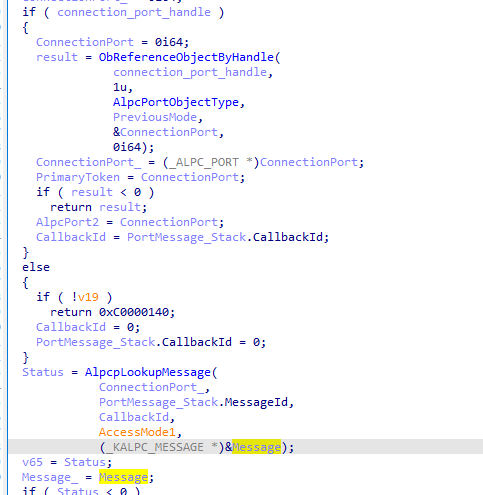Viewport: 483px width, 495px height.
Task: Click the orange AccessMode1 argument
Action: click(137, 432)
